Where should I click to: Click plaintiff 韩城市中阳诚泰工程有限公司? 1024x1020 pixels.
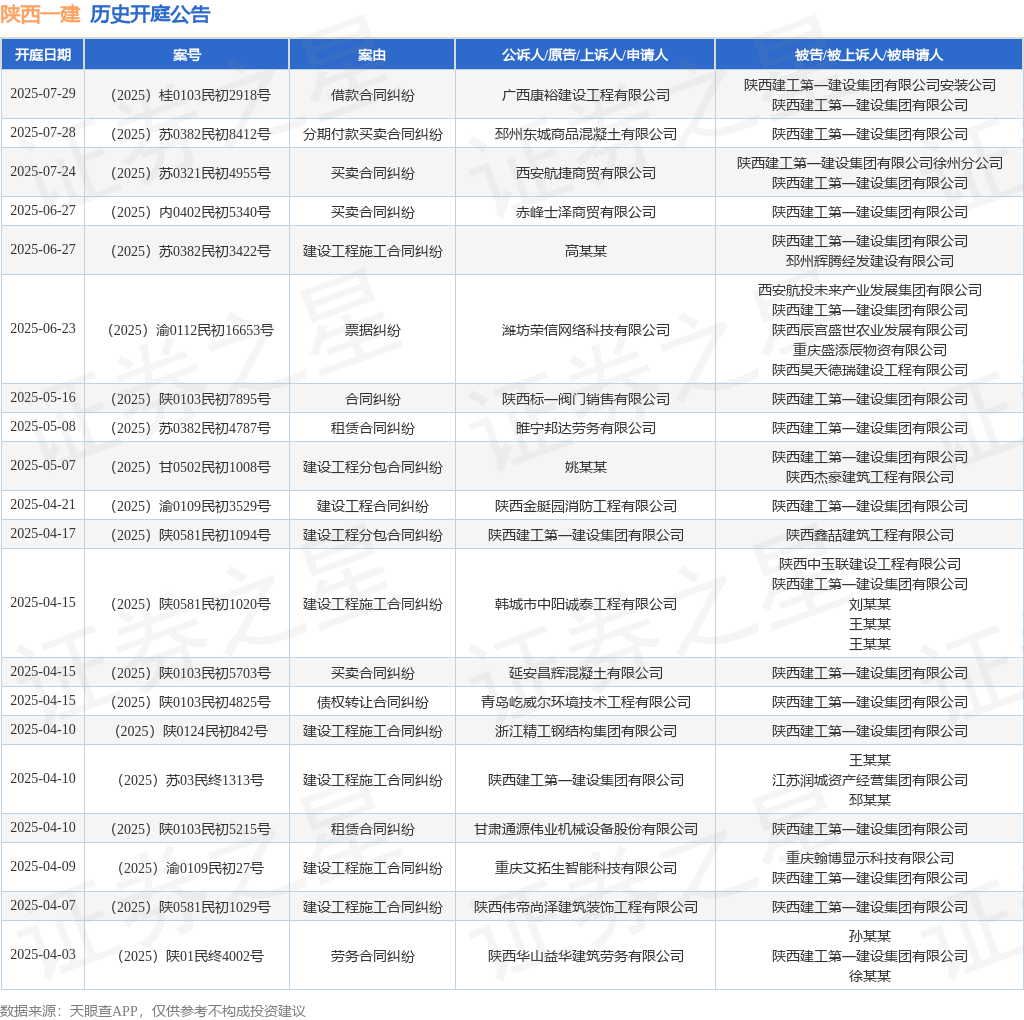(585, 605)
